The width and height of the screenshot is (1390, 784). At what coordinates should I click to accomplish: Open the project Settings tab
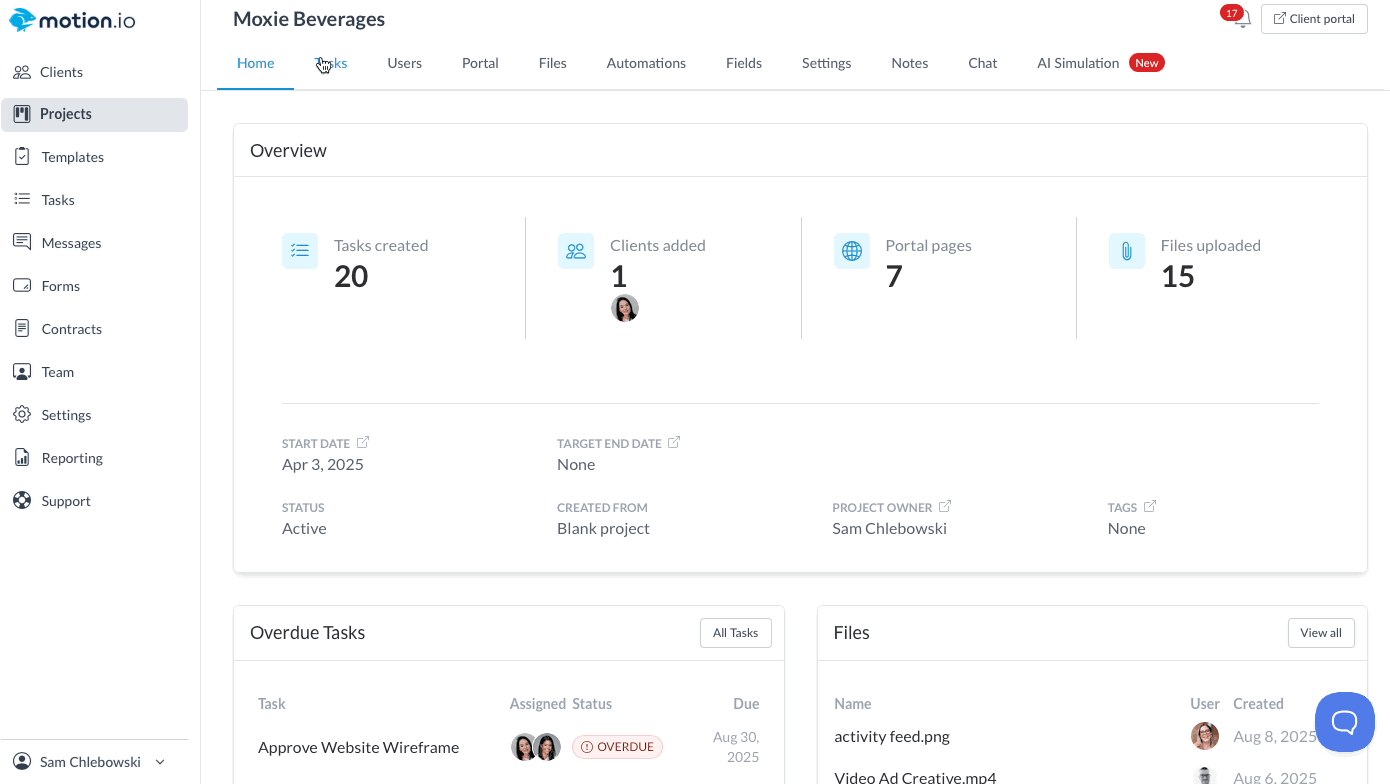click(827, 63)
